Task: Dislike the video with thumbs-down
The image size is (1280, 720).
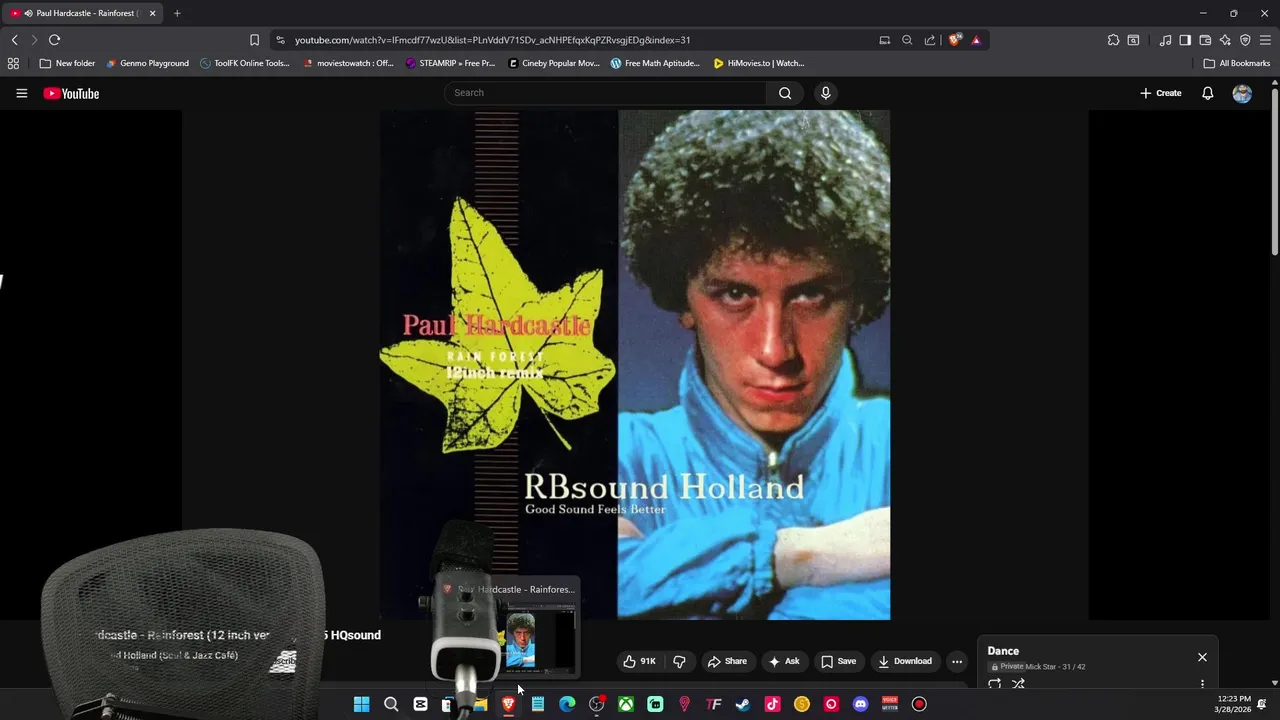Action: tap(679, 661)
